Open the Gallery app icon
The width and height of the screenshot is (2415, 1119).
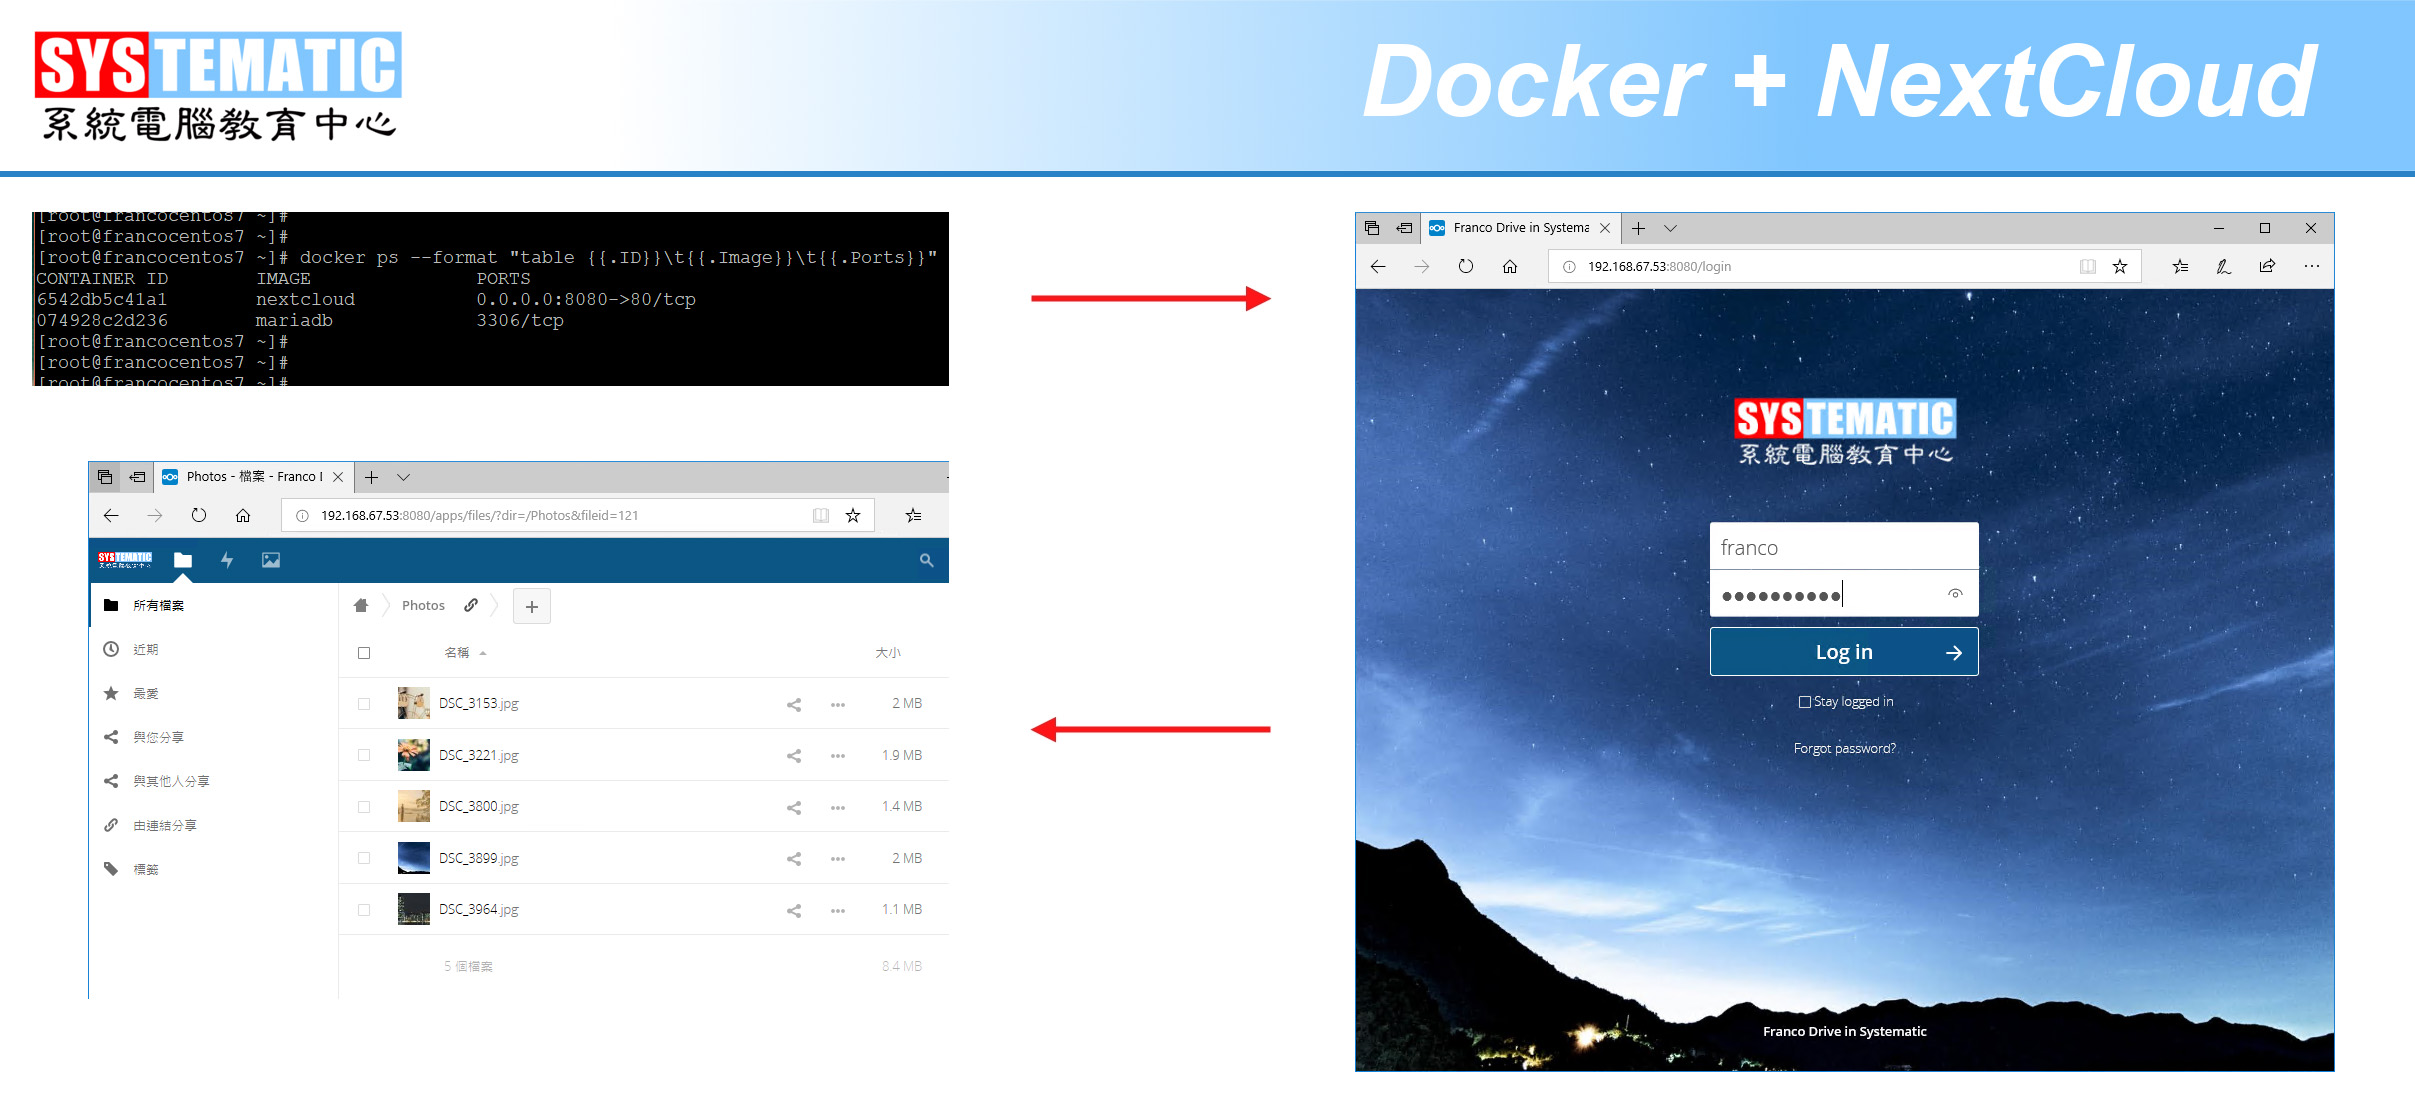click(x=271, y=560)
